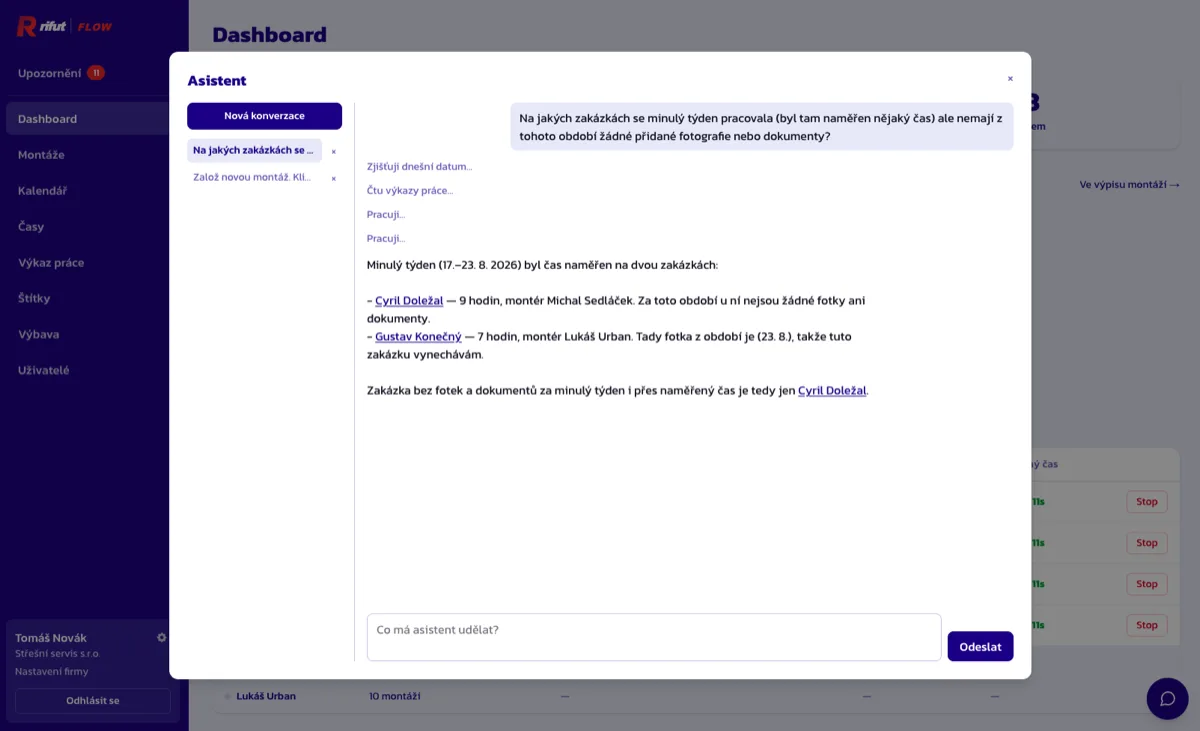This screenshot has width=1200, height=731.
Task: Open the Gustav Konečný order link
Action: (x=418, y=337)
